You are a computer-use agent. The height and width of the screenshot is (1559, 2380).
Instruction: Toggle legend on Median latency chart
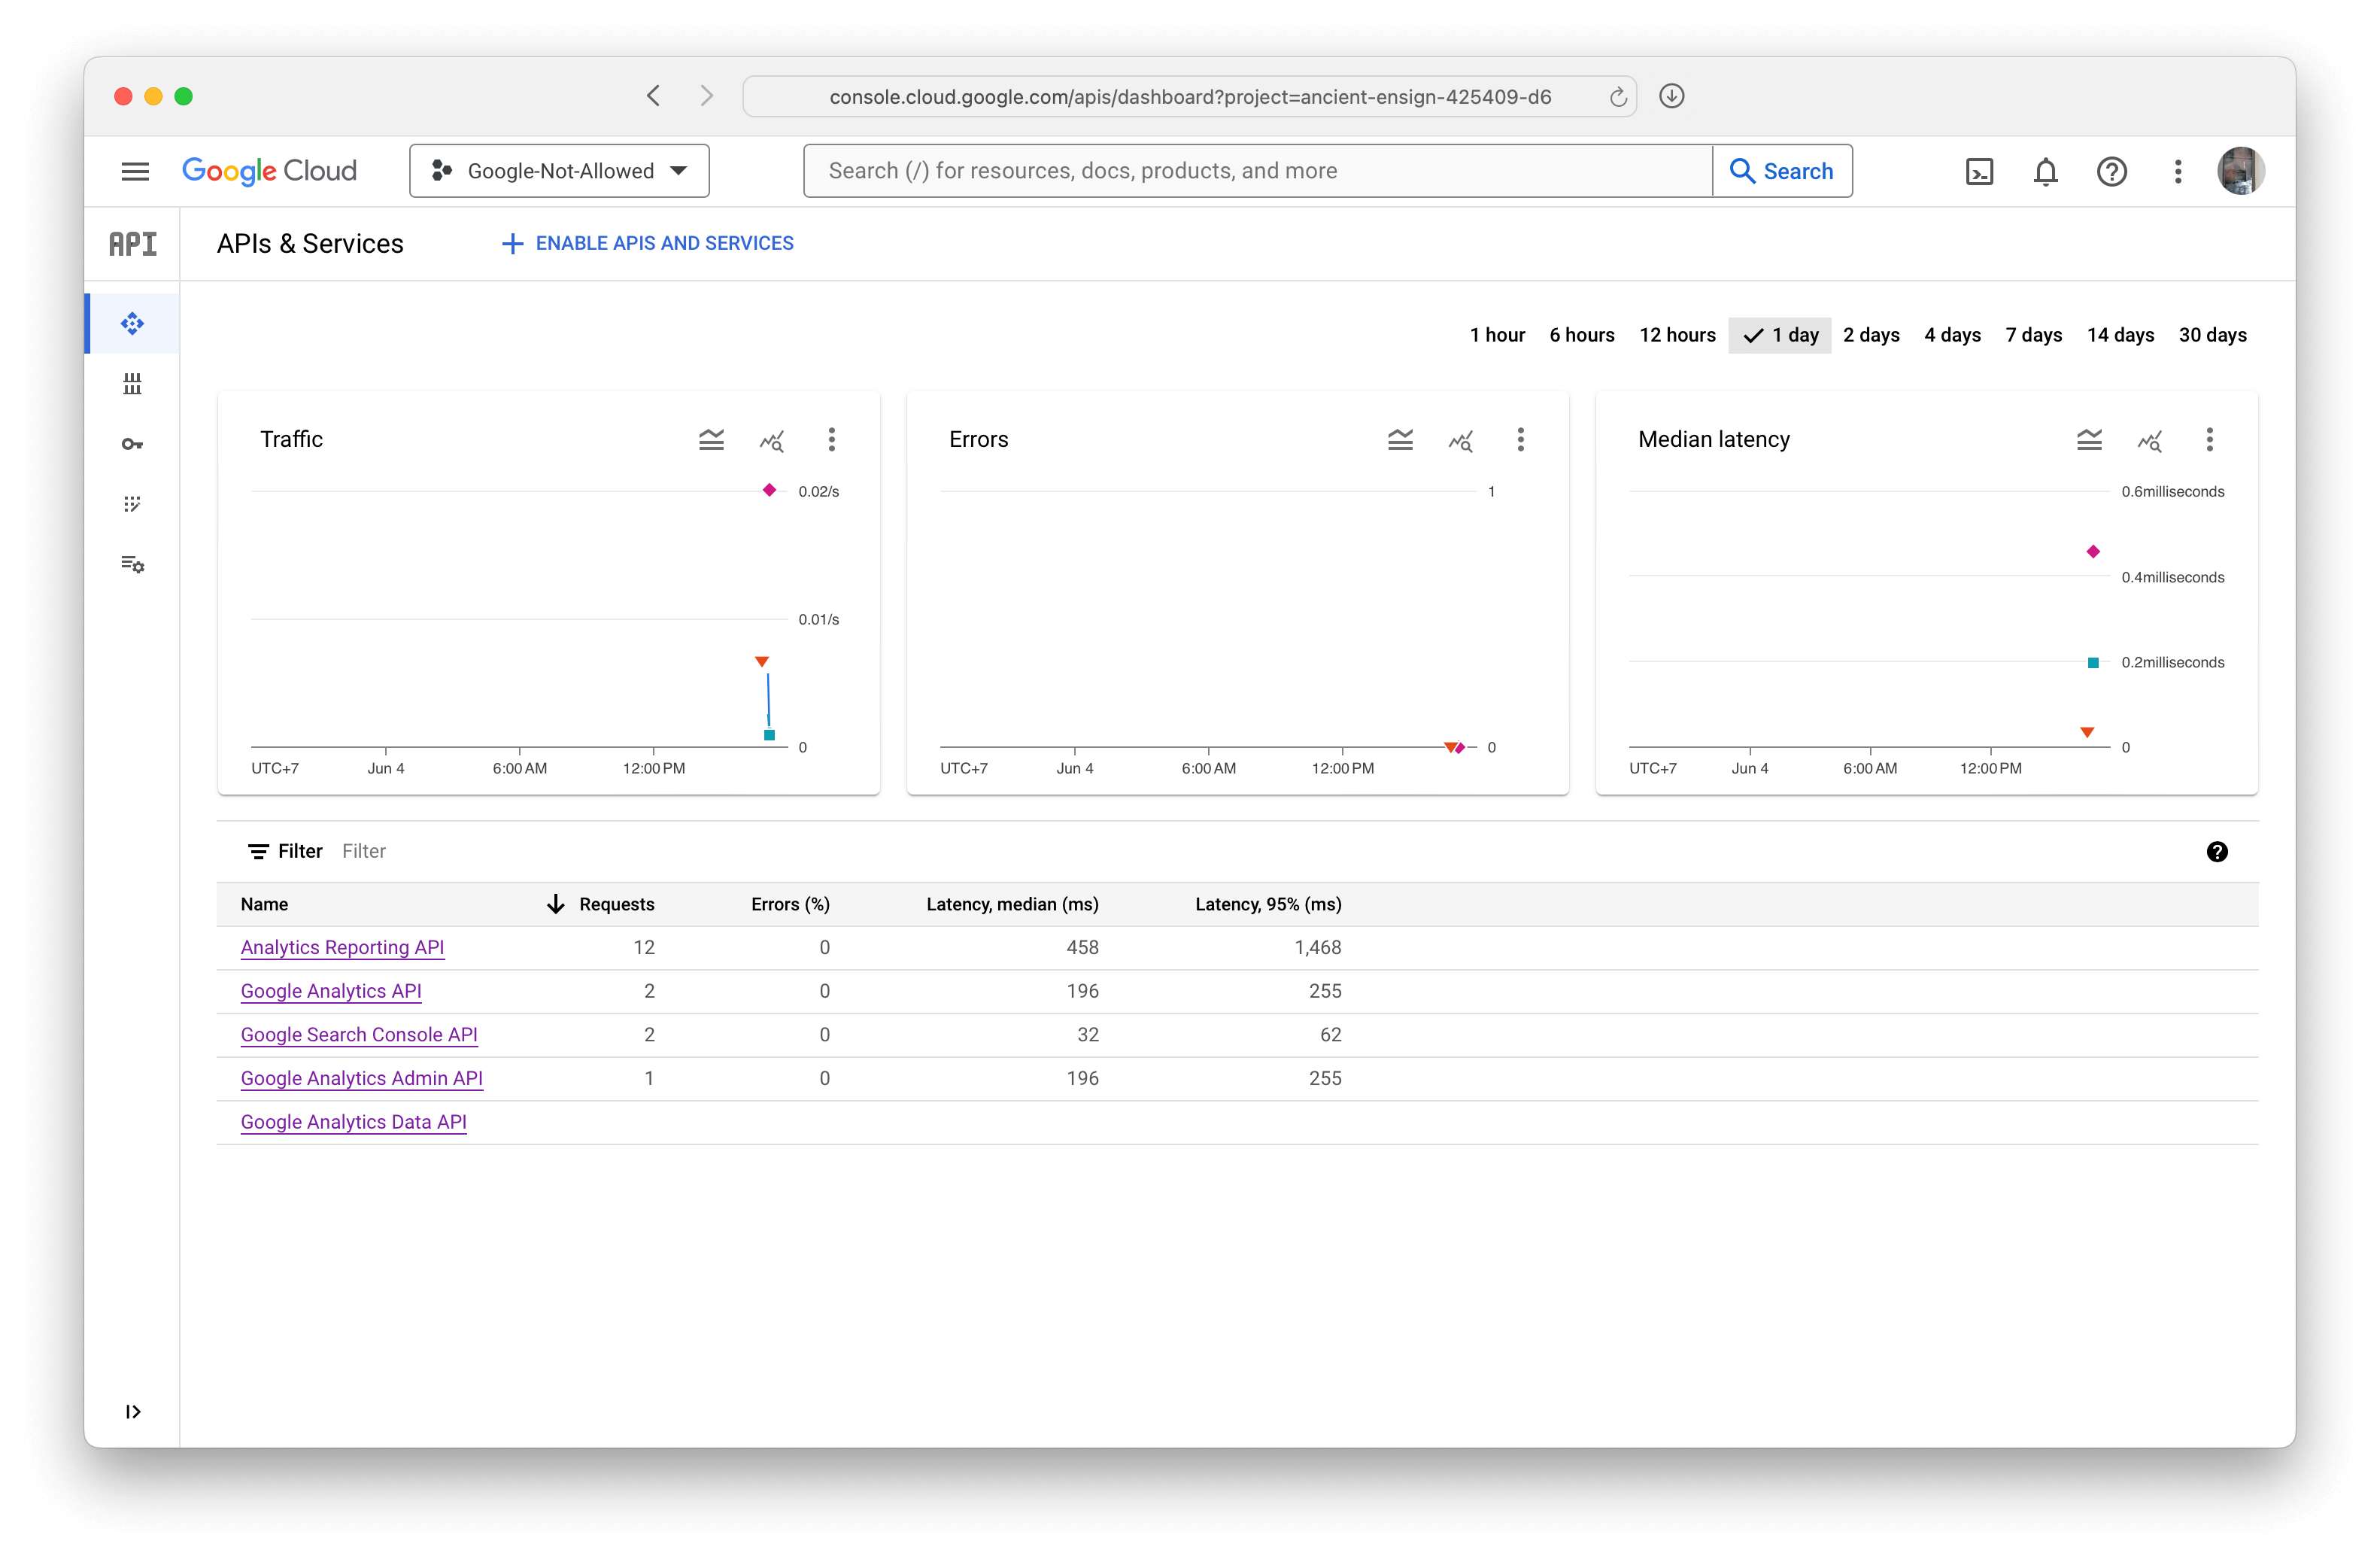pyautogui.click(x=2089, y=440)
